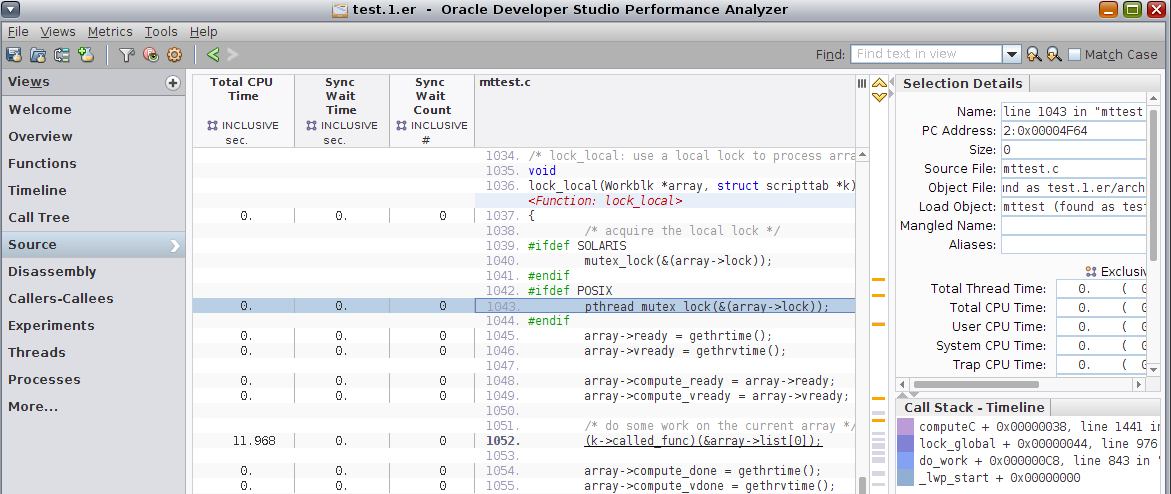Click the Find Next magnifier icon

pos(1054,54)
